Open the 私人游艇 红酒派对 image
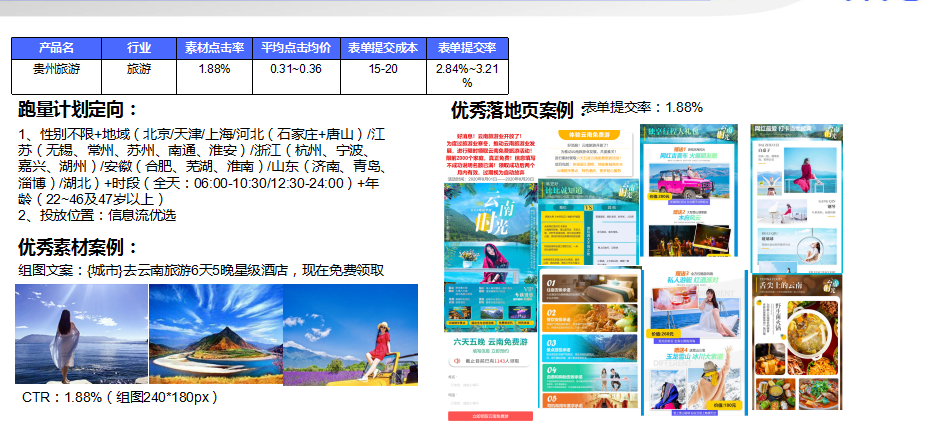930x438 pixels. (x=695, y=310)
